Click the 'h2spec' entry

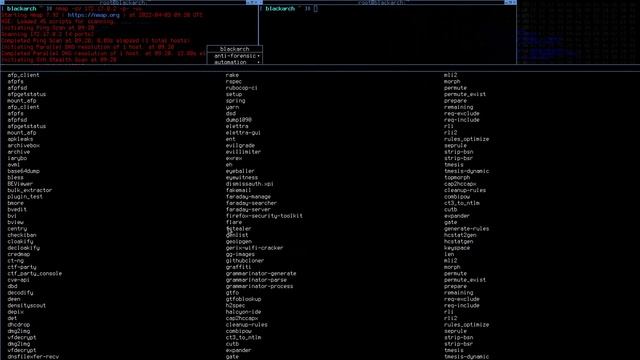point(236,306)
